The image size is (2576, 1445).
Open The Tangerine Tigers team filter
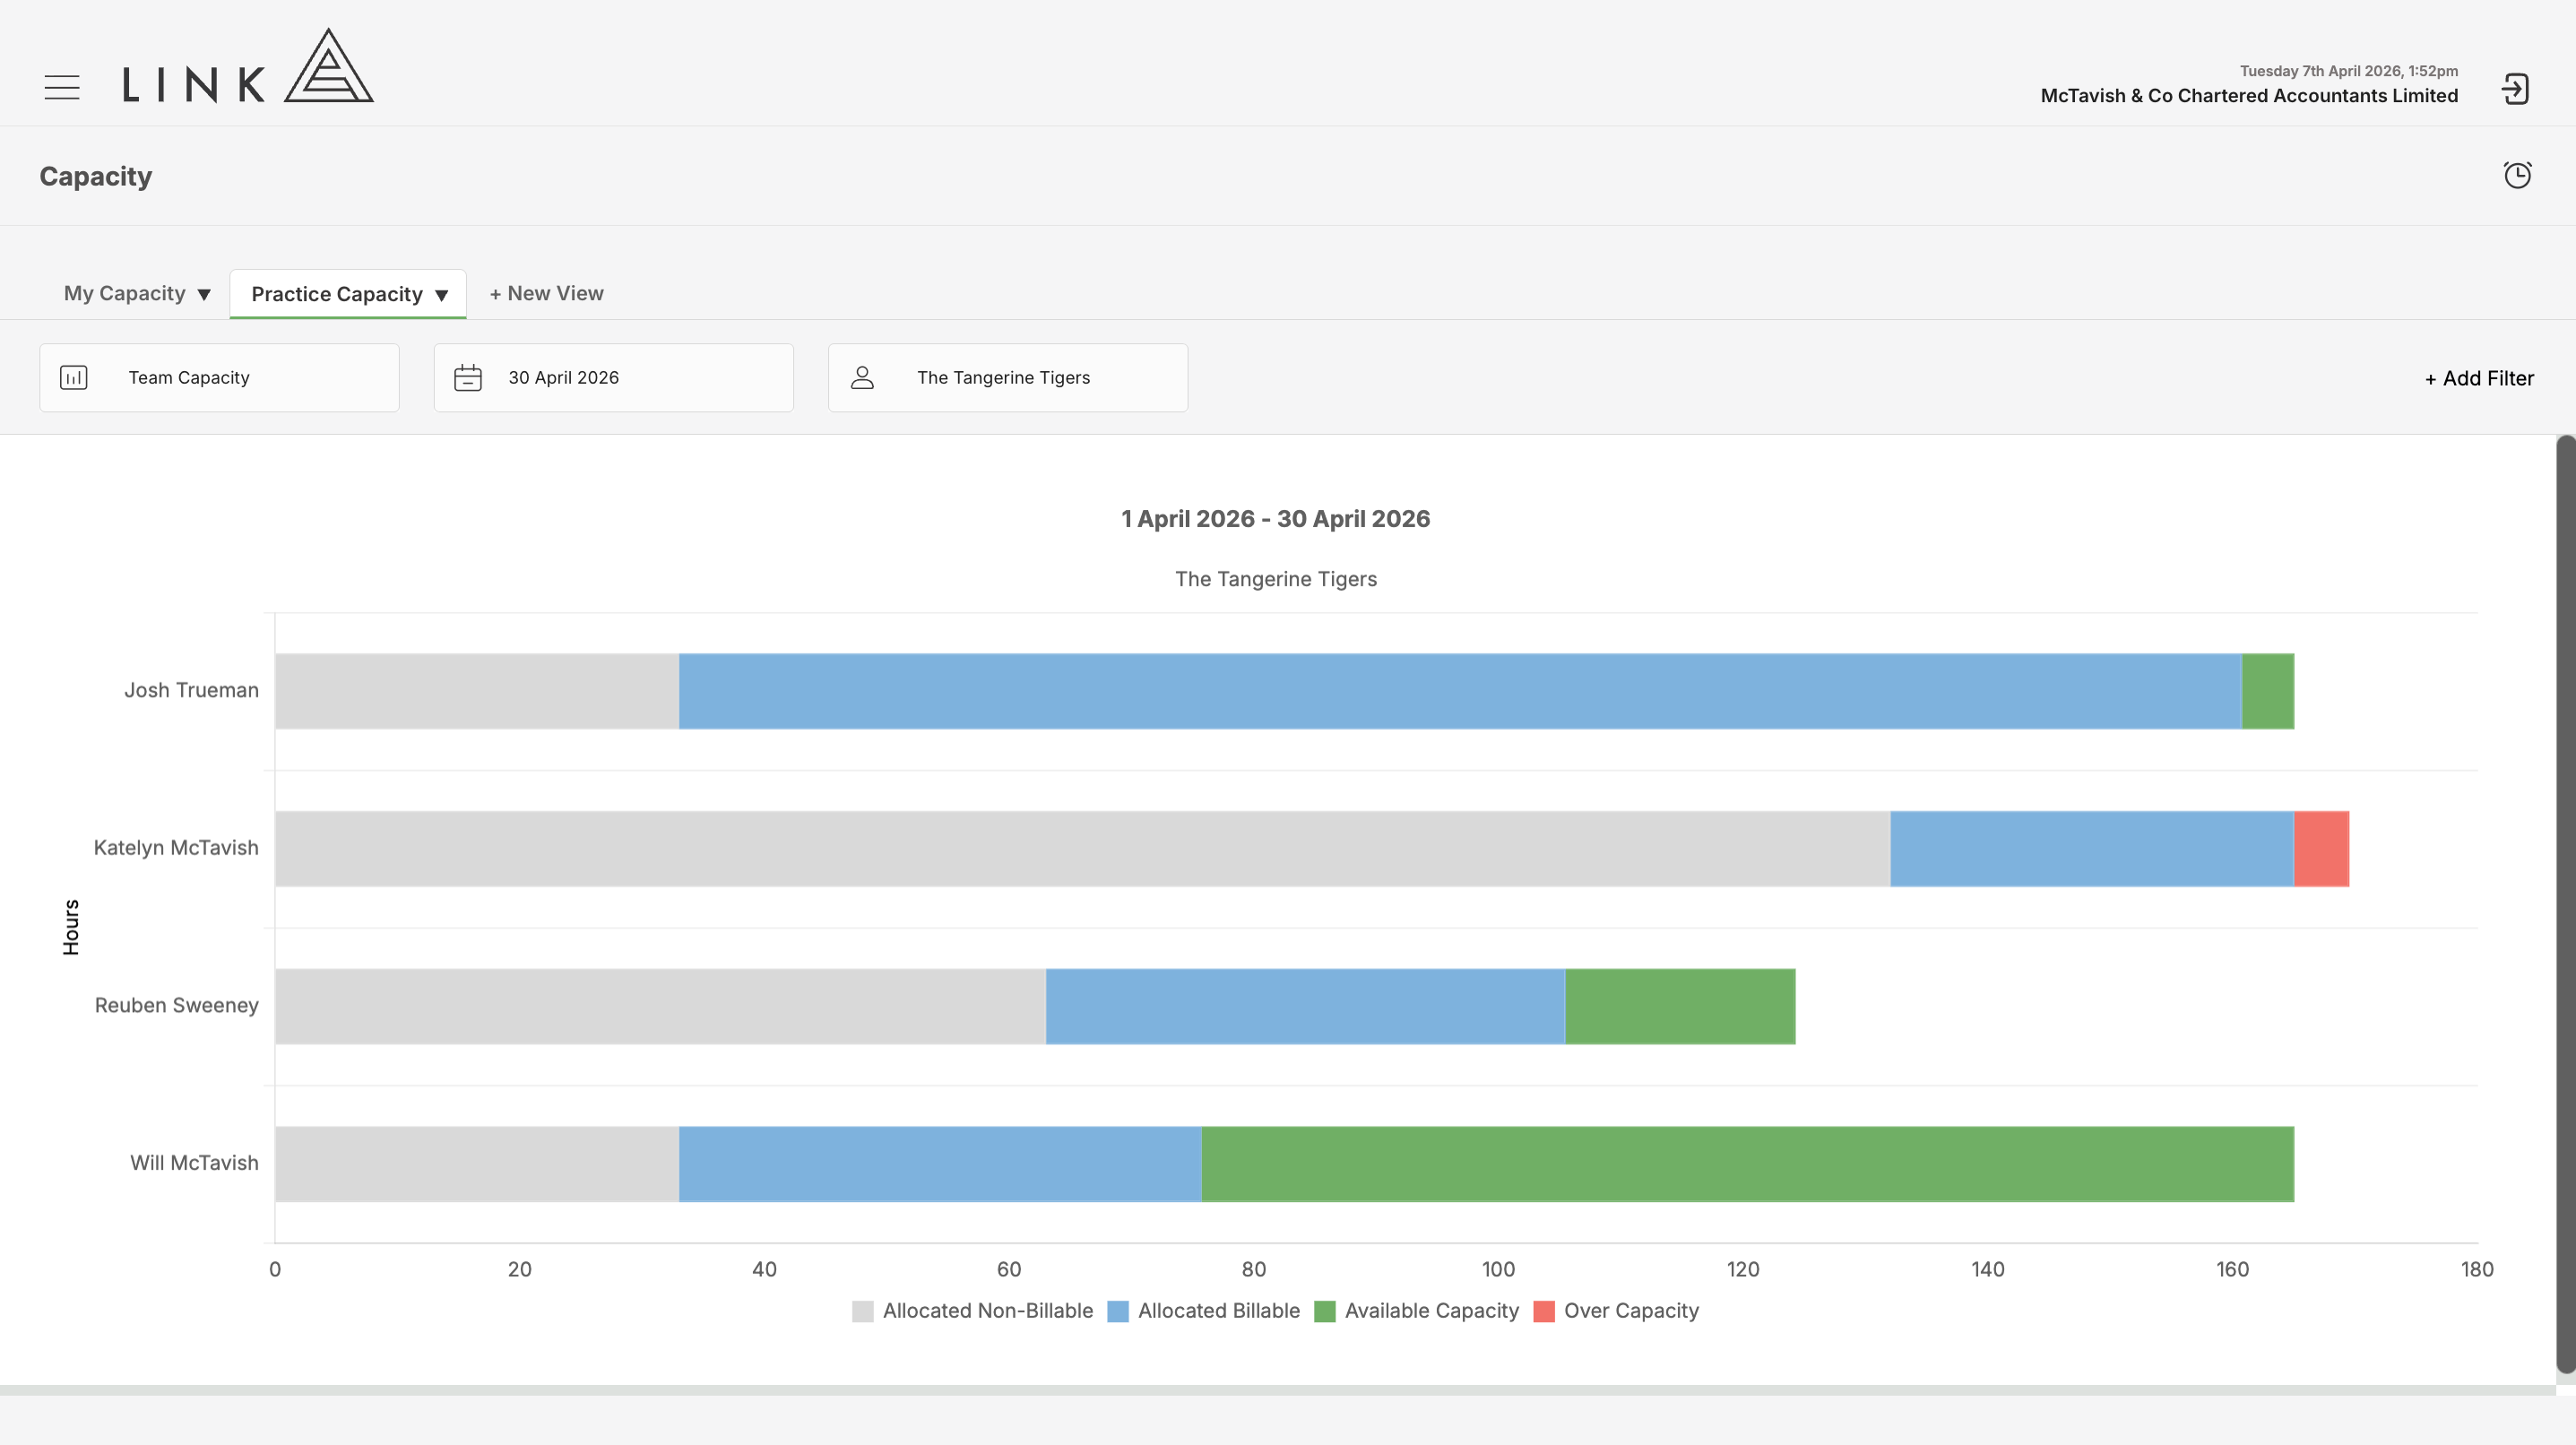tap(1008, 378)
